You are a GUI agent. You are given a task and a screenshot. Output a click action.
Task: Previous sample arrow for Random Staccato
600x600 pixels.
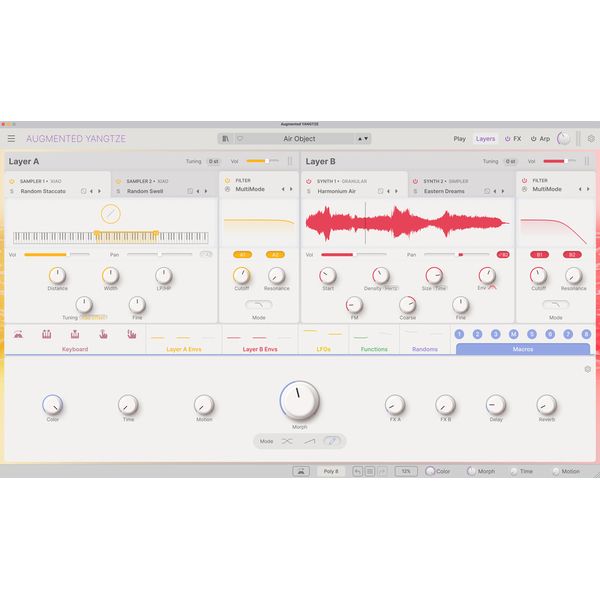(x=91, y=191)
